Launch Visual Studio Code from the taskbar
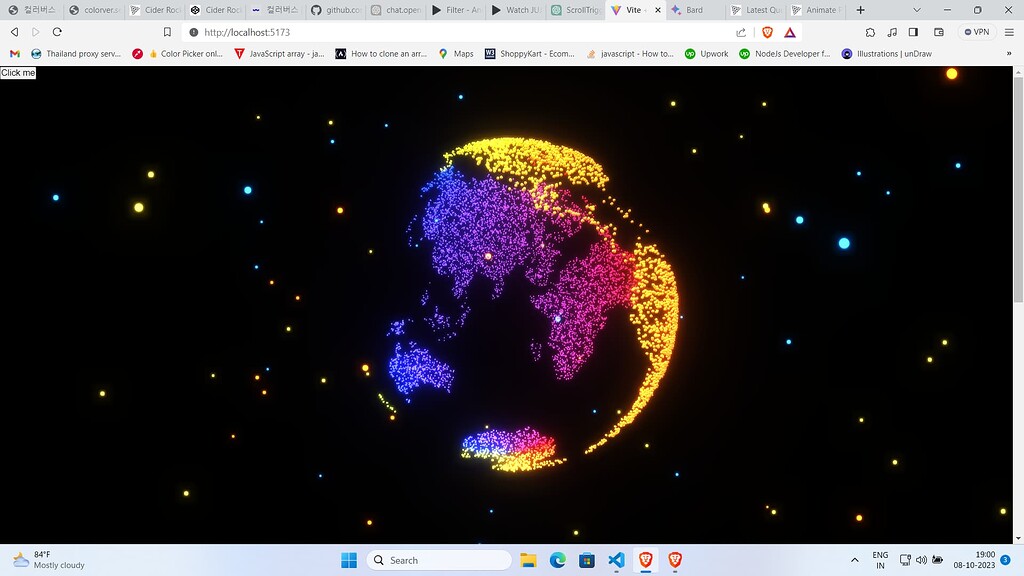 click(x=615, y=560)
